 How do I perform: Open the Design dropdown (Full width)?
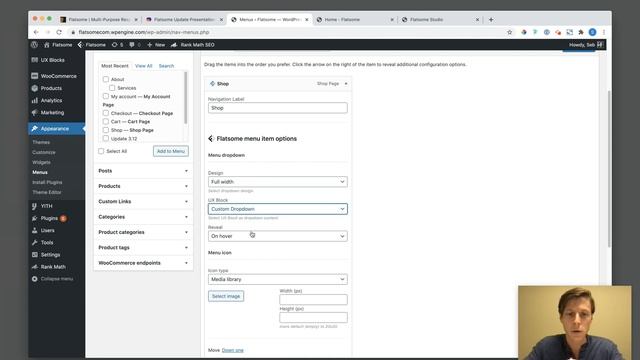[278, 182]
